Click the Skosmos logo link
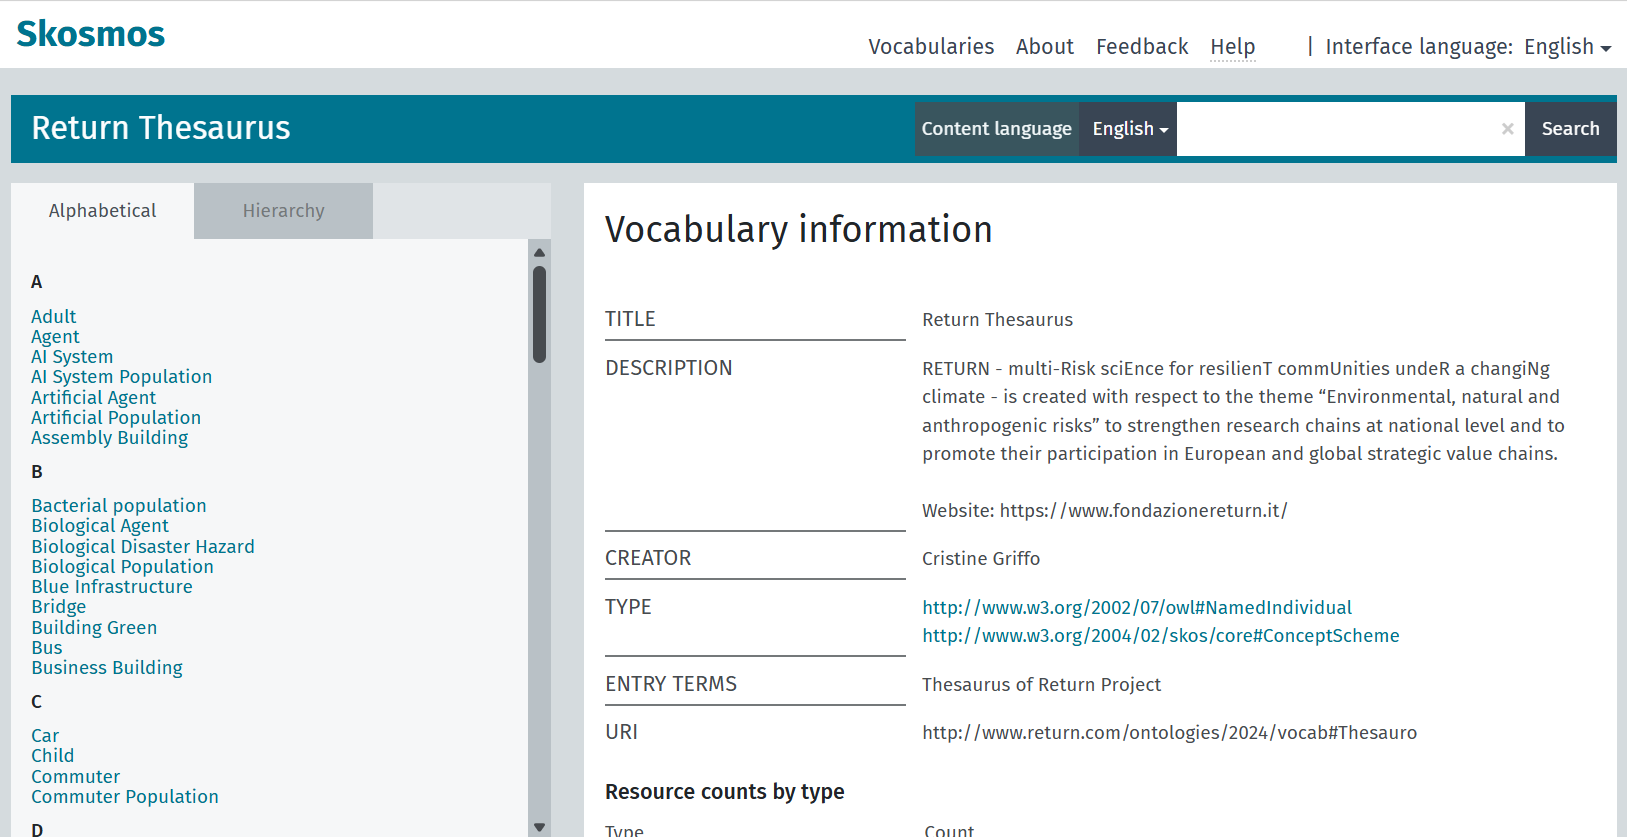 click(91, 34)
